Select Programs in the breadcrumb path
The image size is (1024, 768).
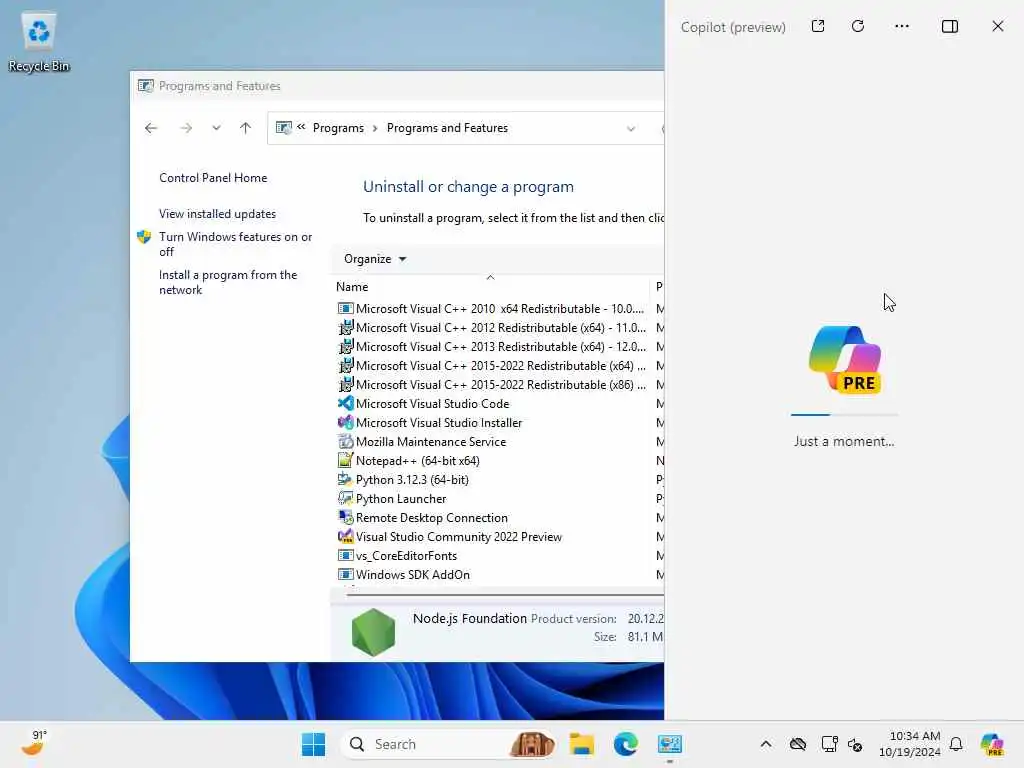[338, 128]
